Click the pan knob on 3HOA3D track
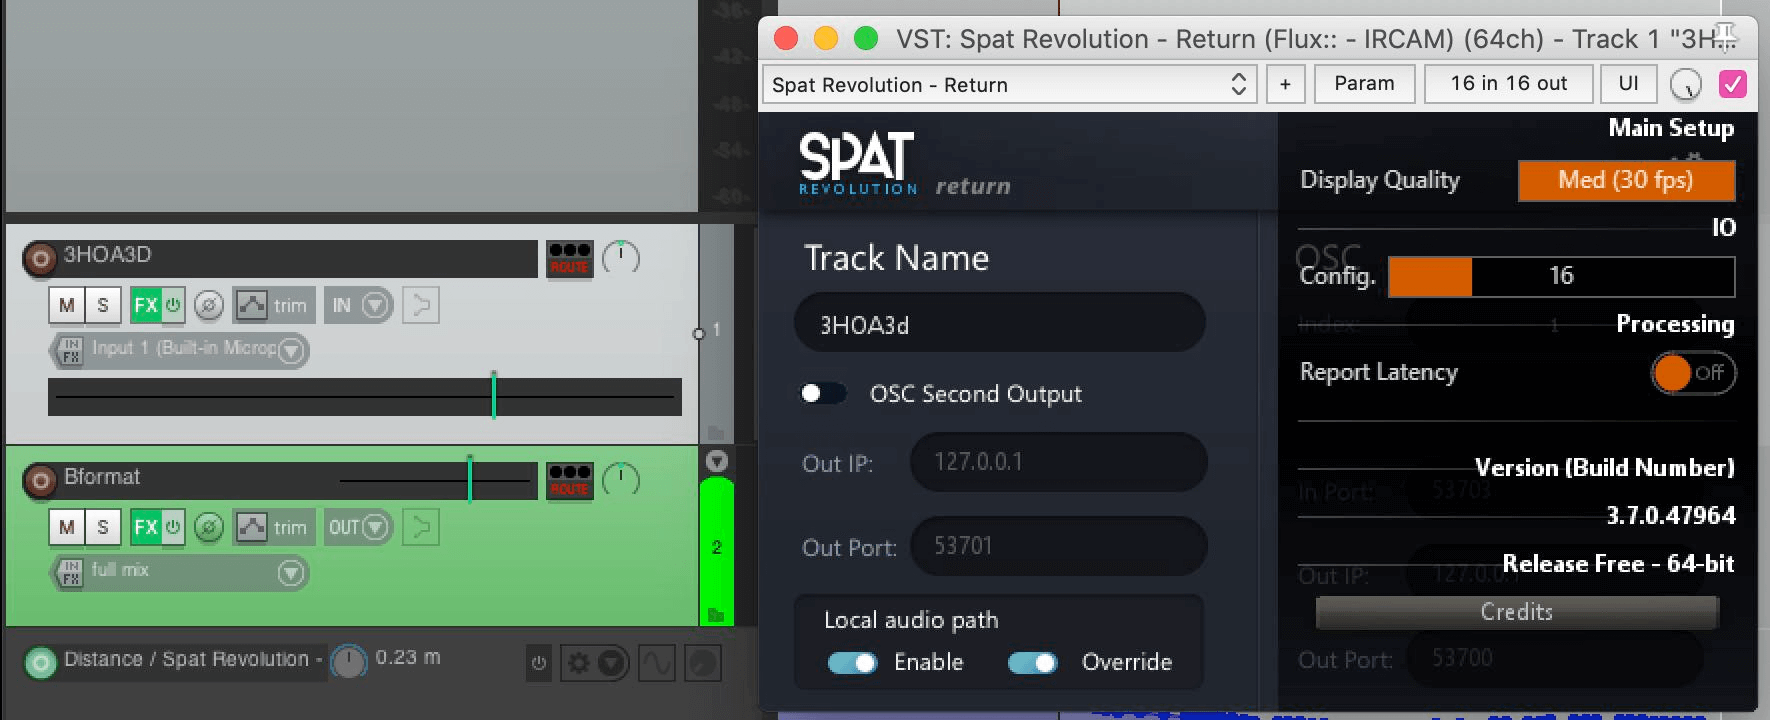1770x720 pixels. click(x=621, y=258)
